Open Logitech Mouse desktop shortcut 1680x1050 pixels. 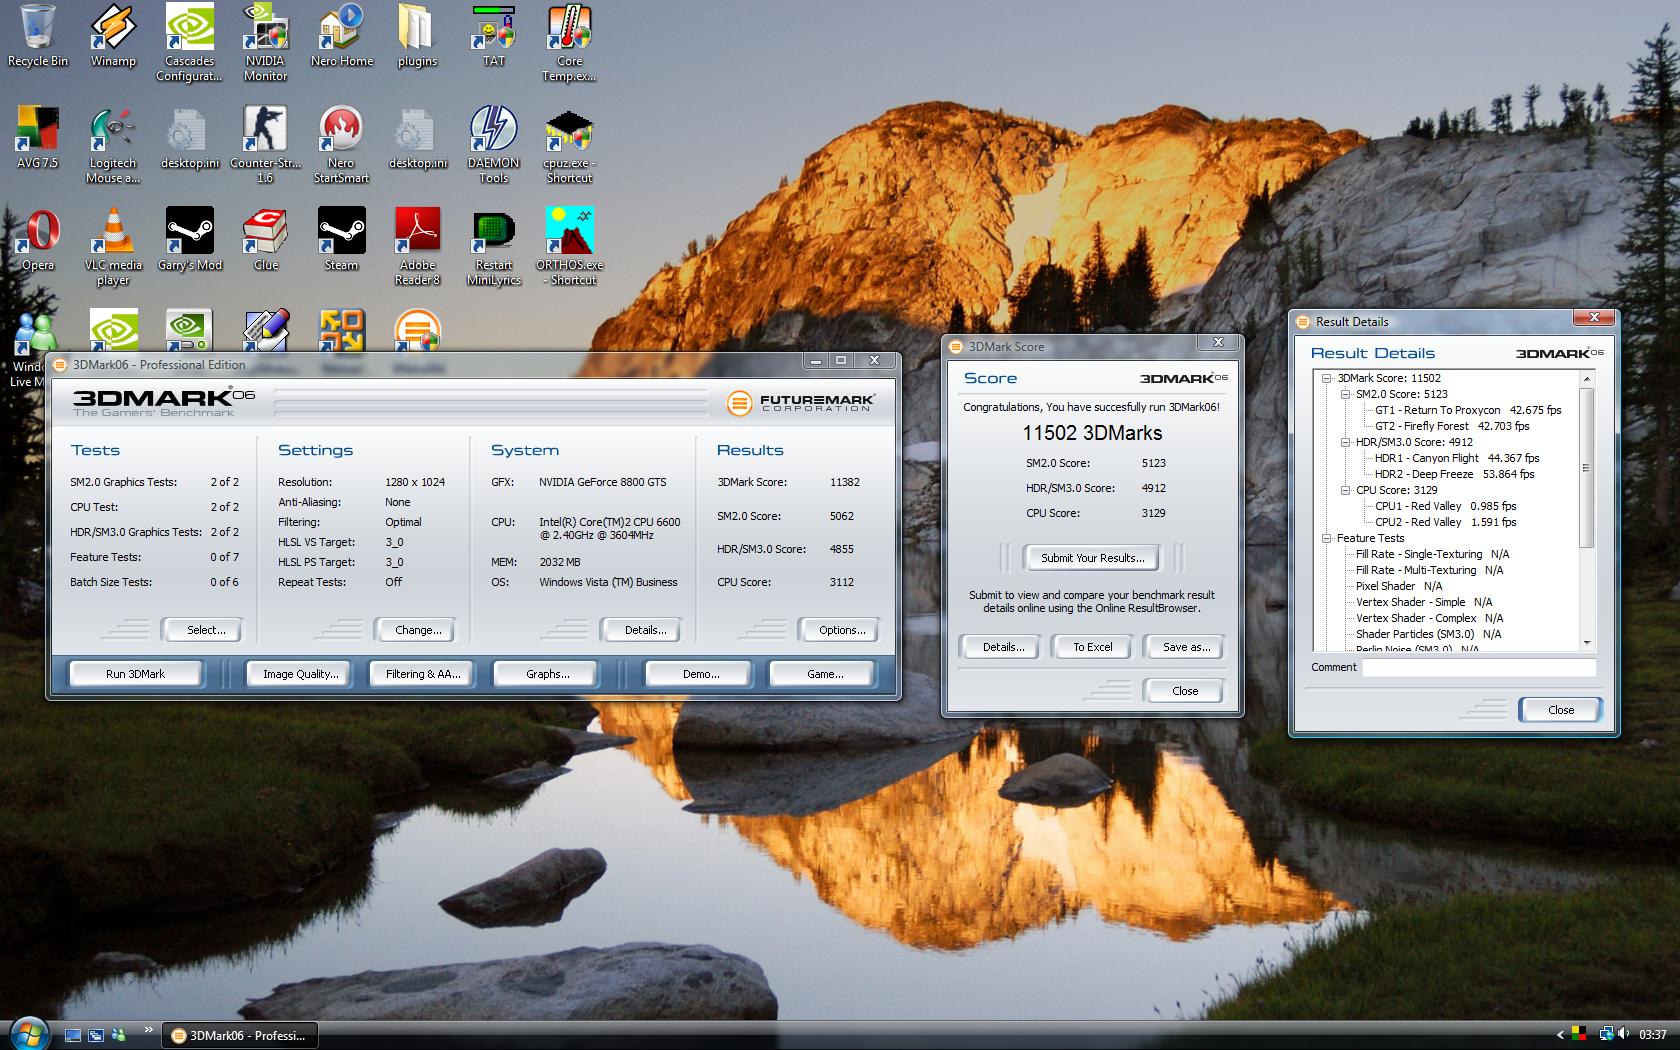pyautogui.click(x=113, y=144)
